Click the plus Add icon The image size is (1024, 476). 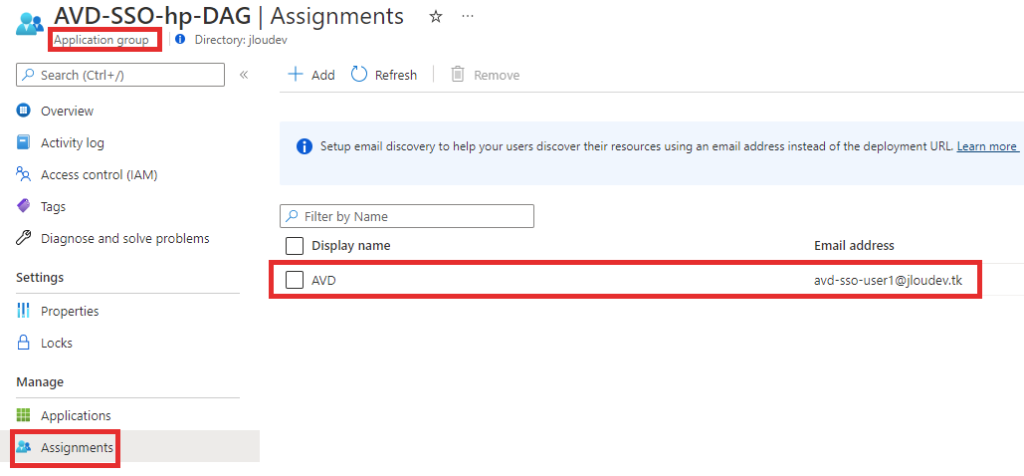(296, 74)
